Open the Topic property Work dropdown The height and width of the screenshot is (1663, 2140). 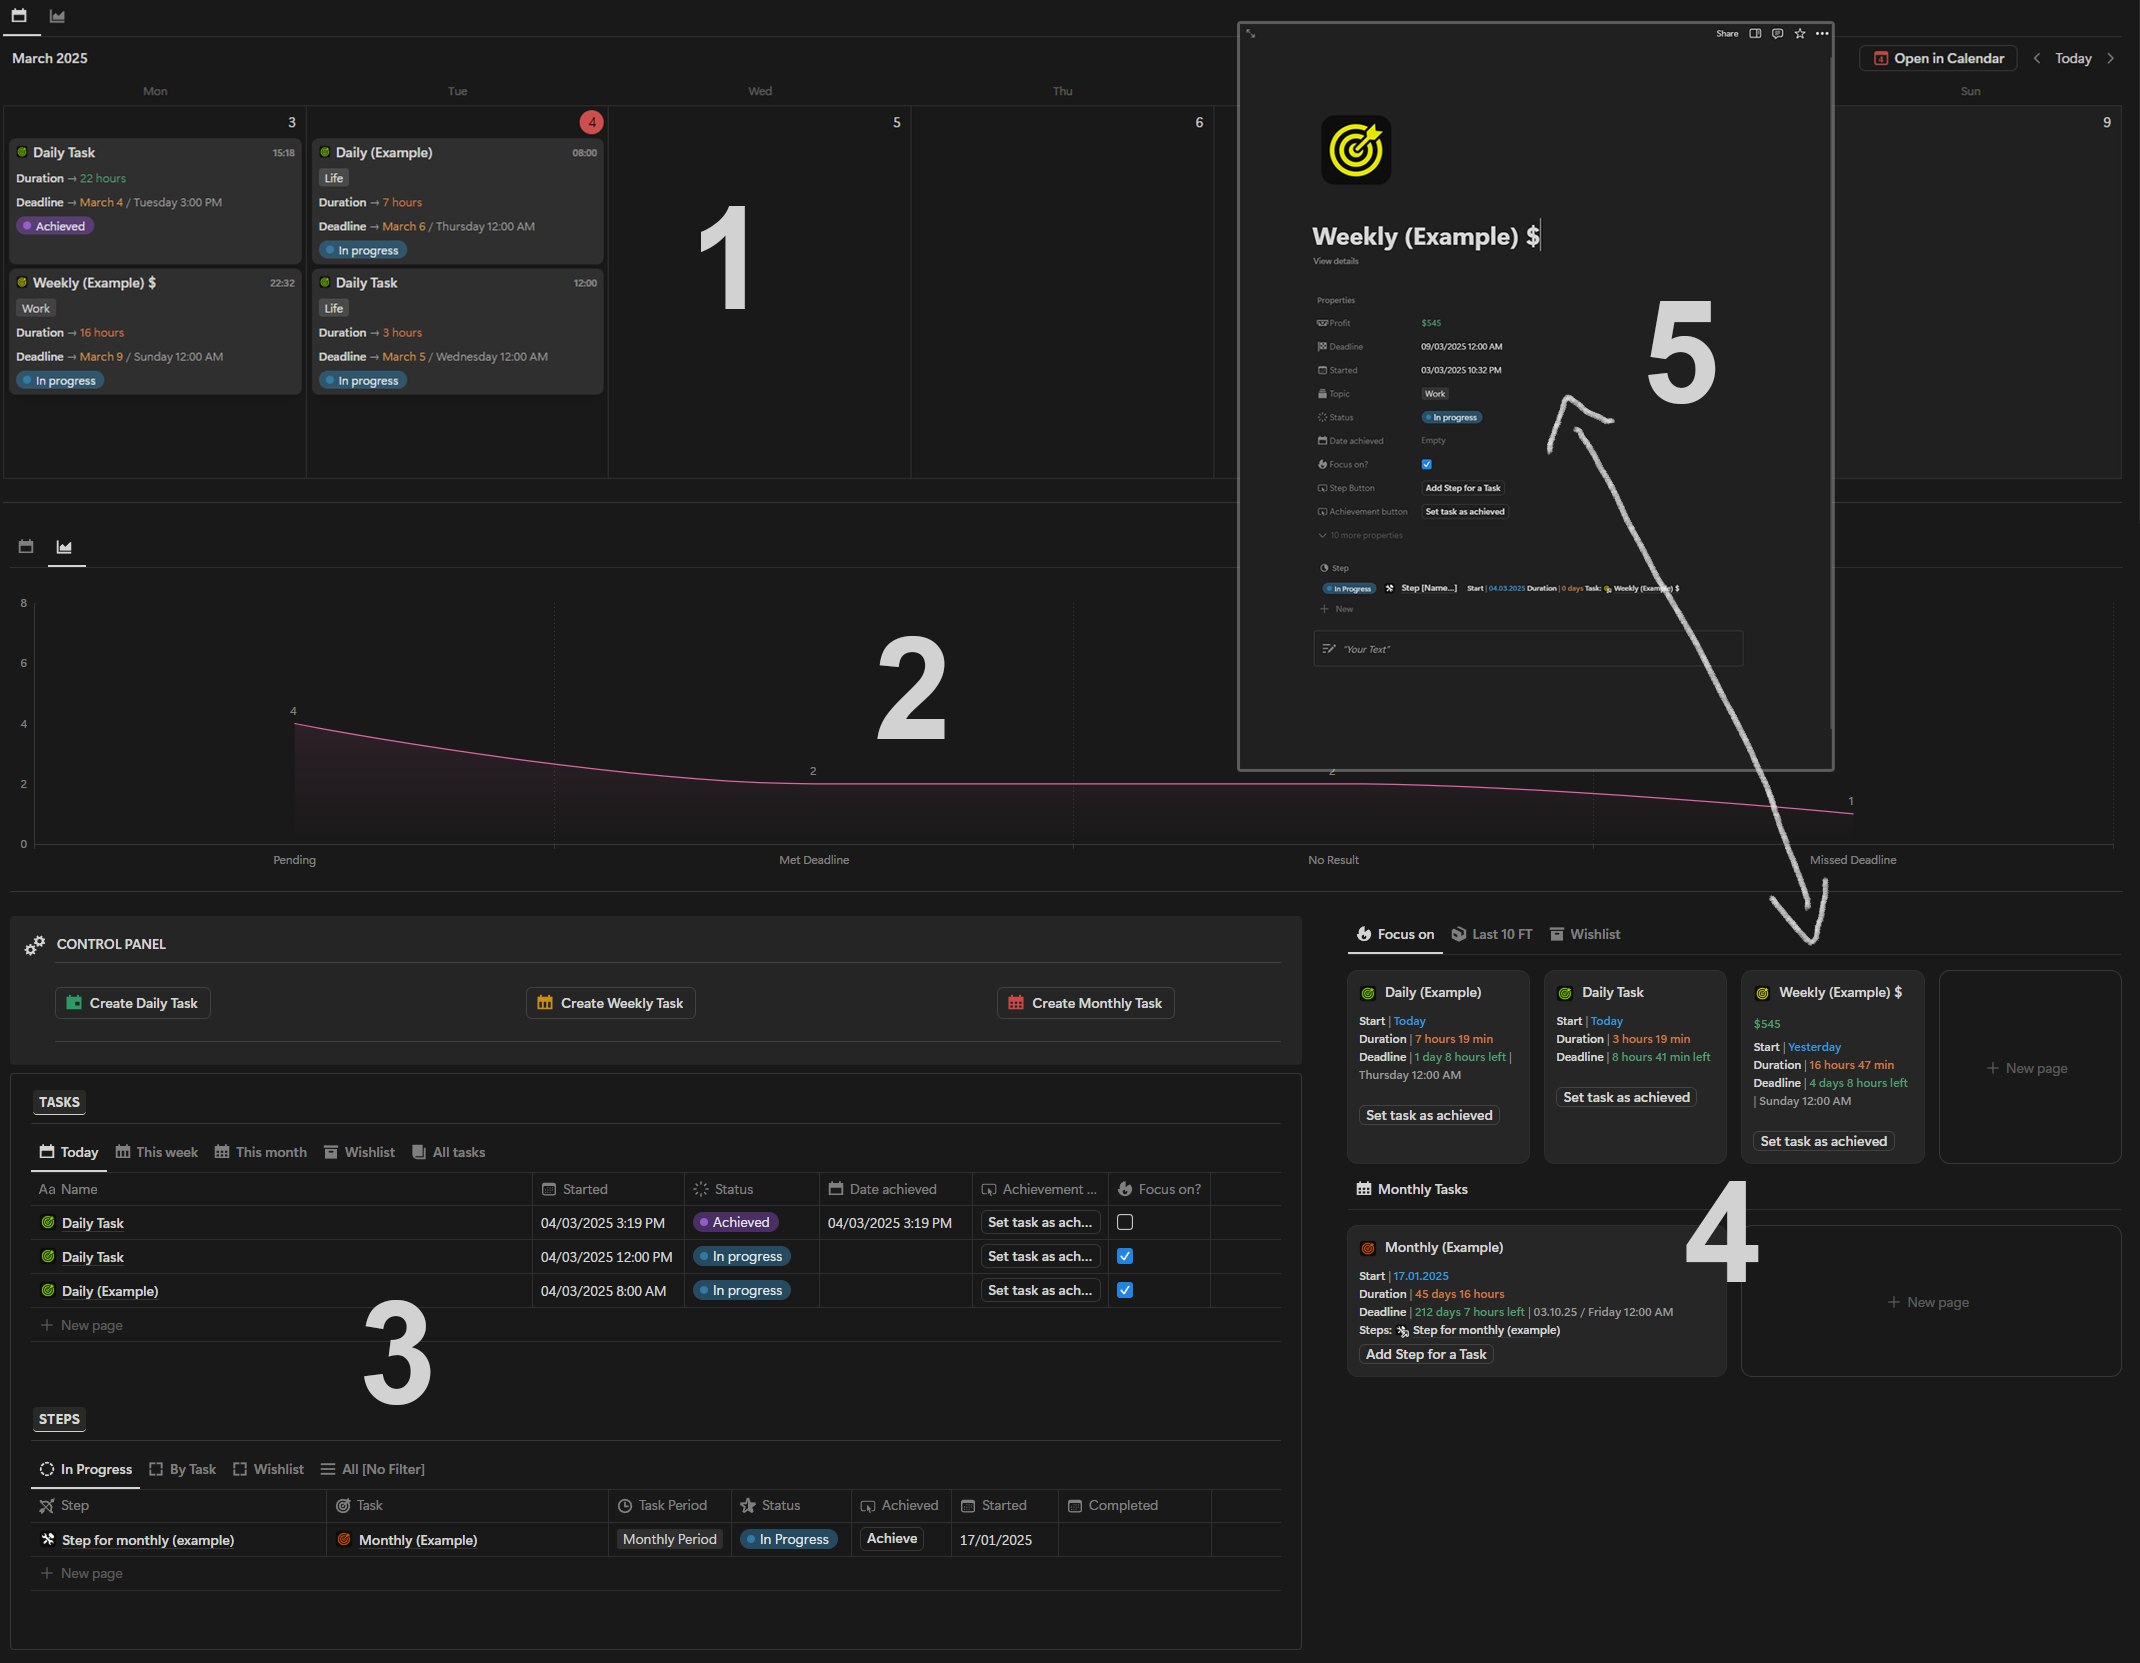(x=1435, y=394)
